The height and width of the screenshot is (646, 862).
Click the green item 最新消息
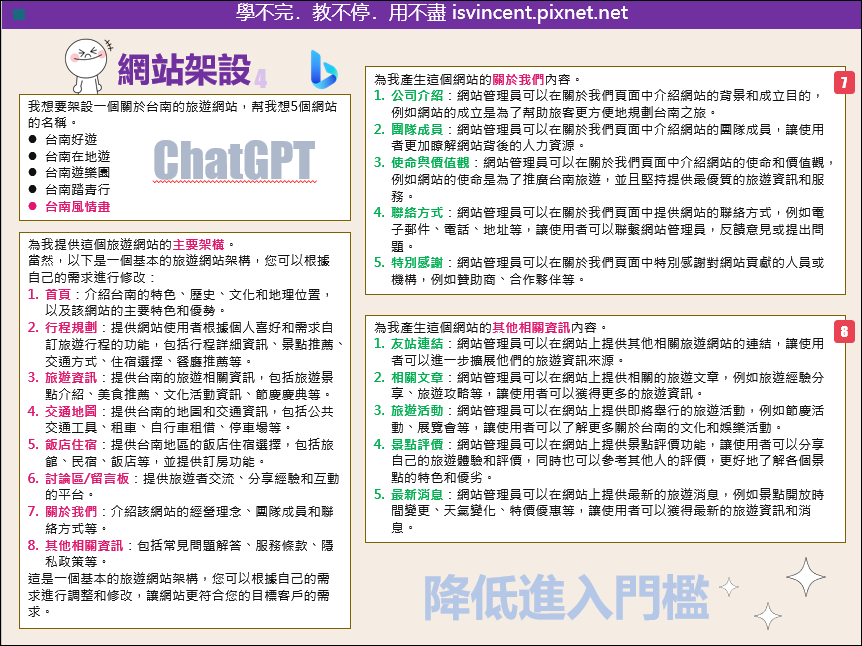click(417, 494)
